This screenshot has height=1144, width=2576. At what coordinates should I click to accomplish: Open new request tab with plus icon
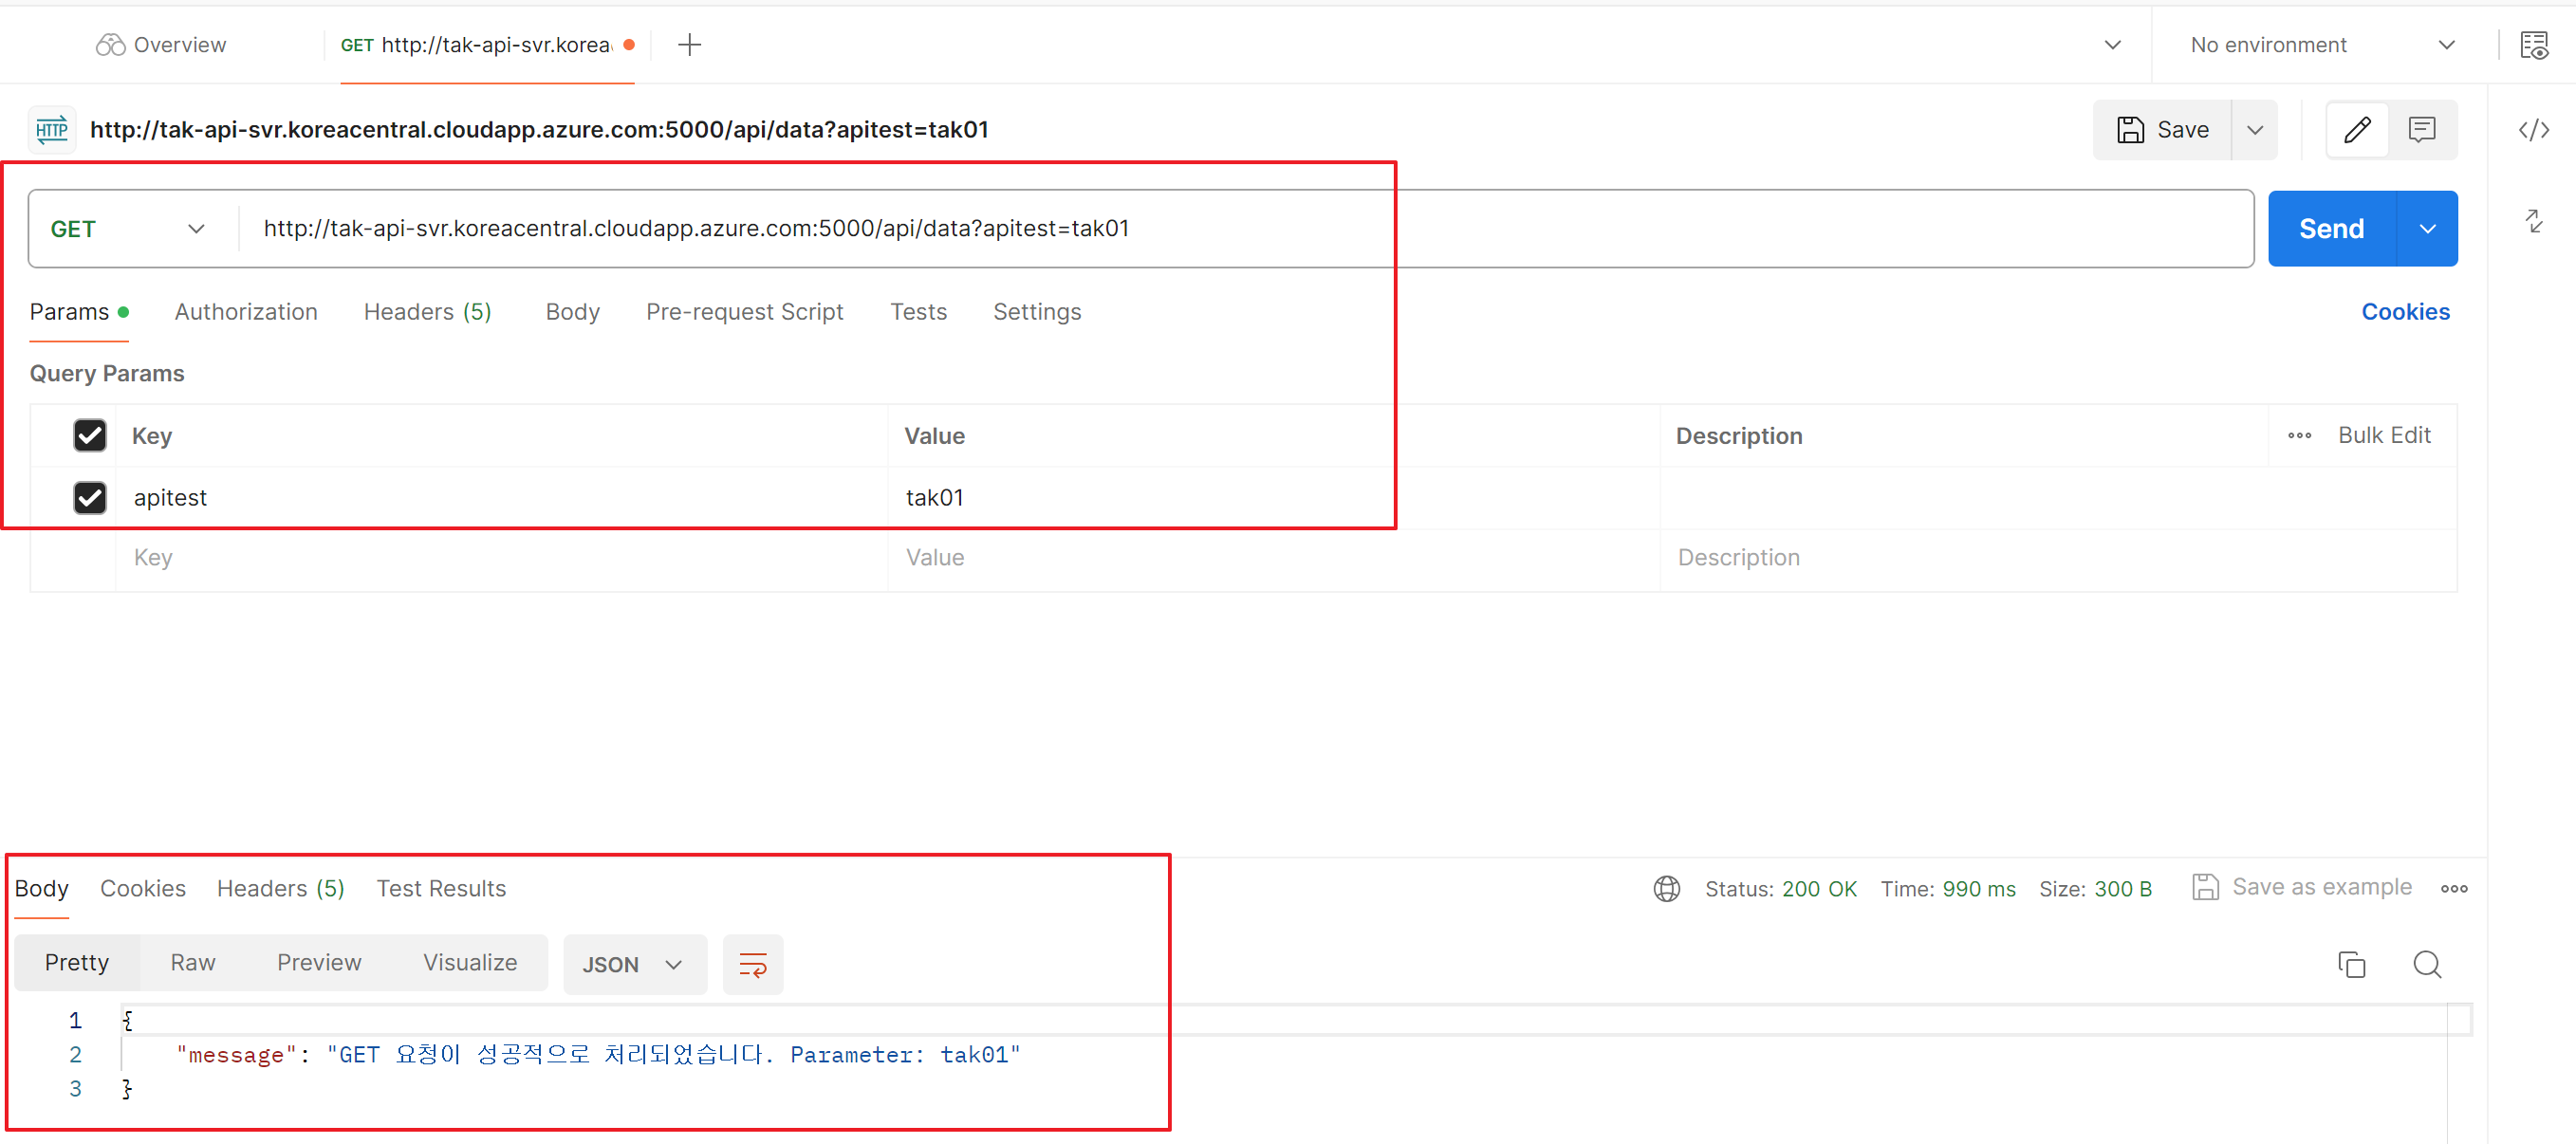coord(689,45)
